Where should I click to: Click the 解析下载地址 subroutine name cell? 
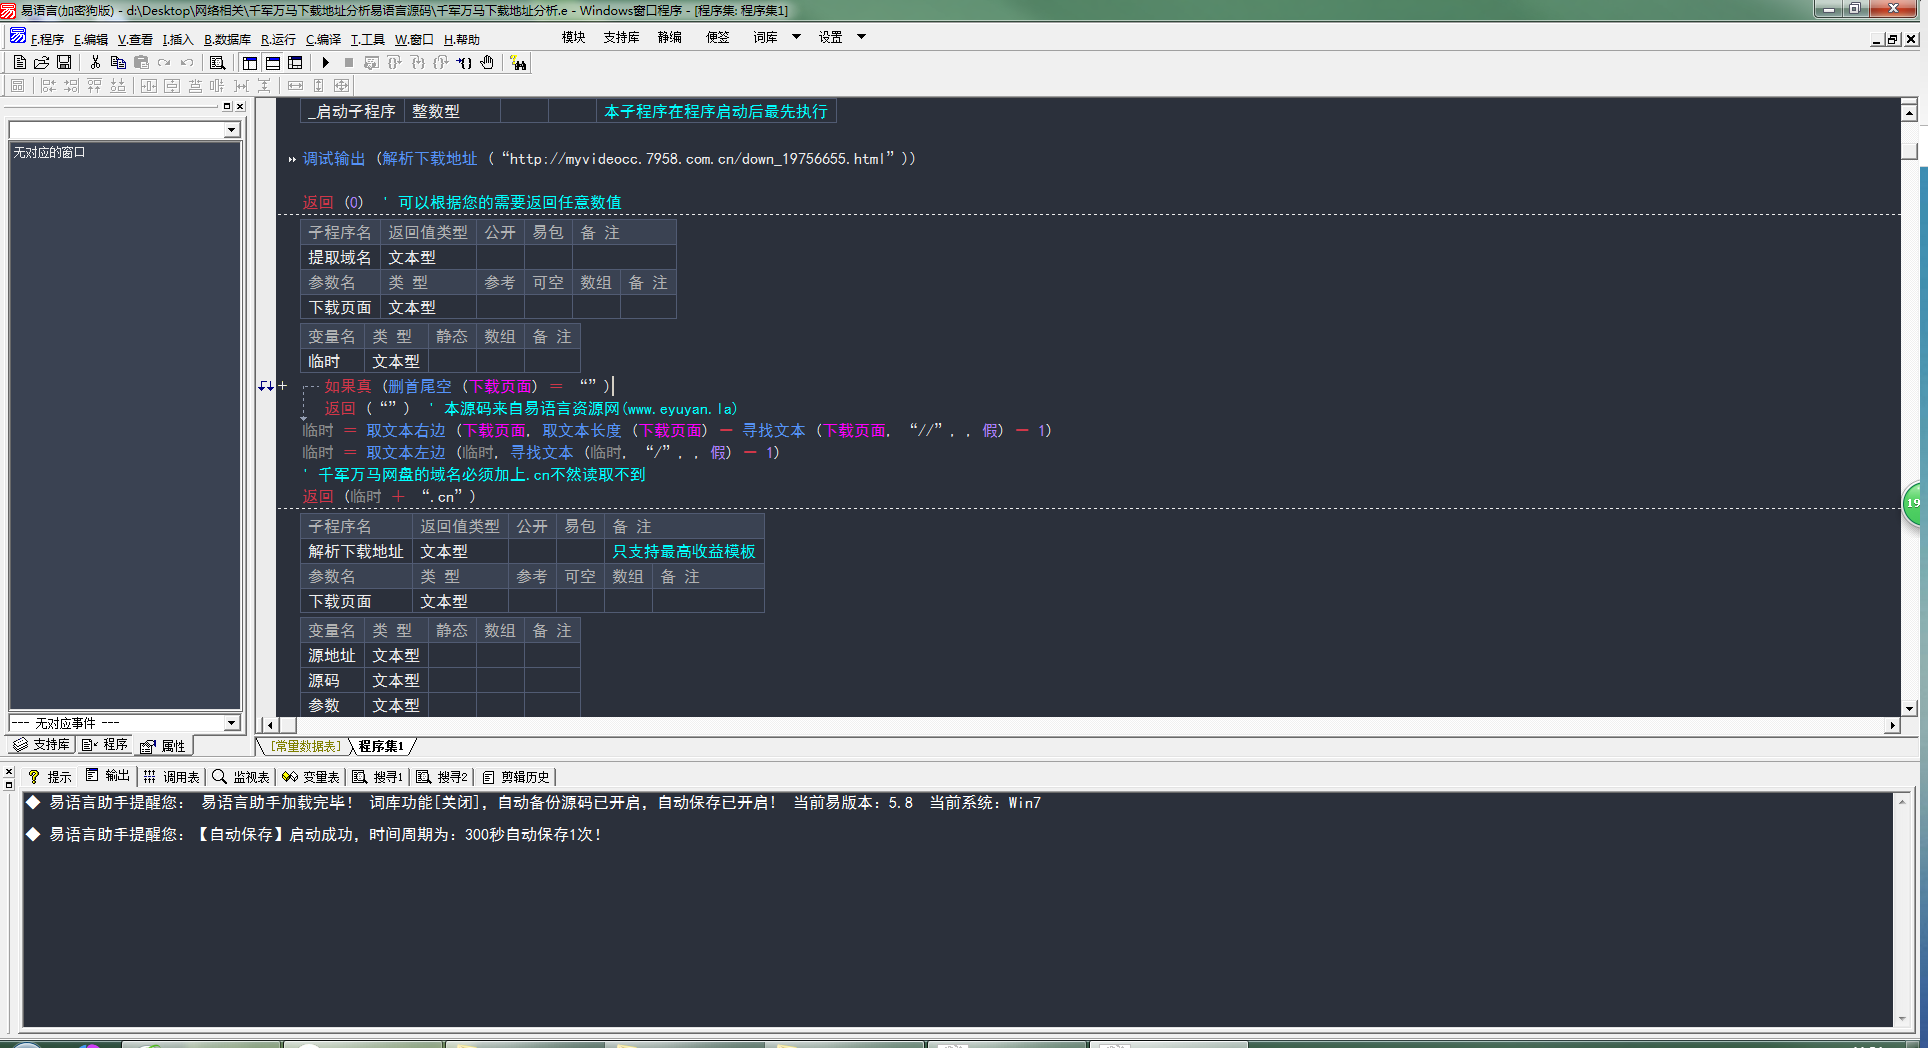point(356,551)
